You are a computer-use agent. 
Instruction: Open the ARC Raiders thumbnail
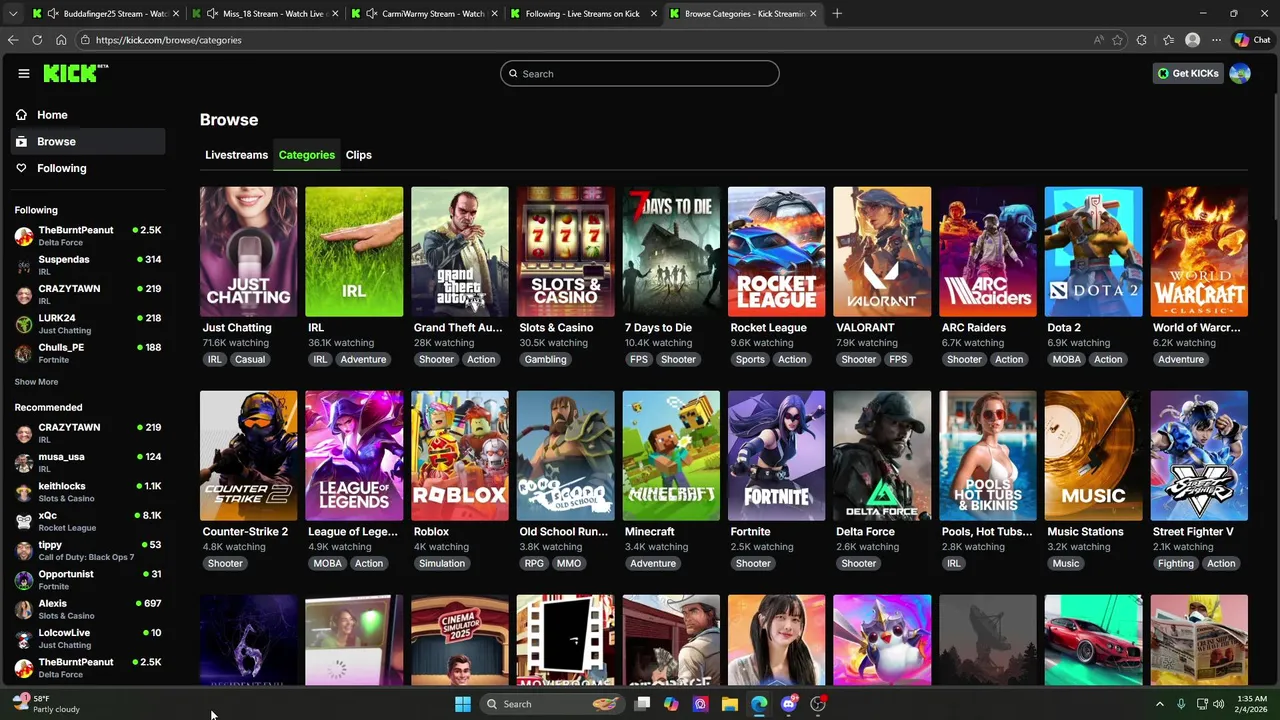[988, 252]
